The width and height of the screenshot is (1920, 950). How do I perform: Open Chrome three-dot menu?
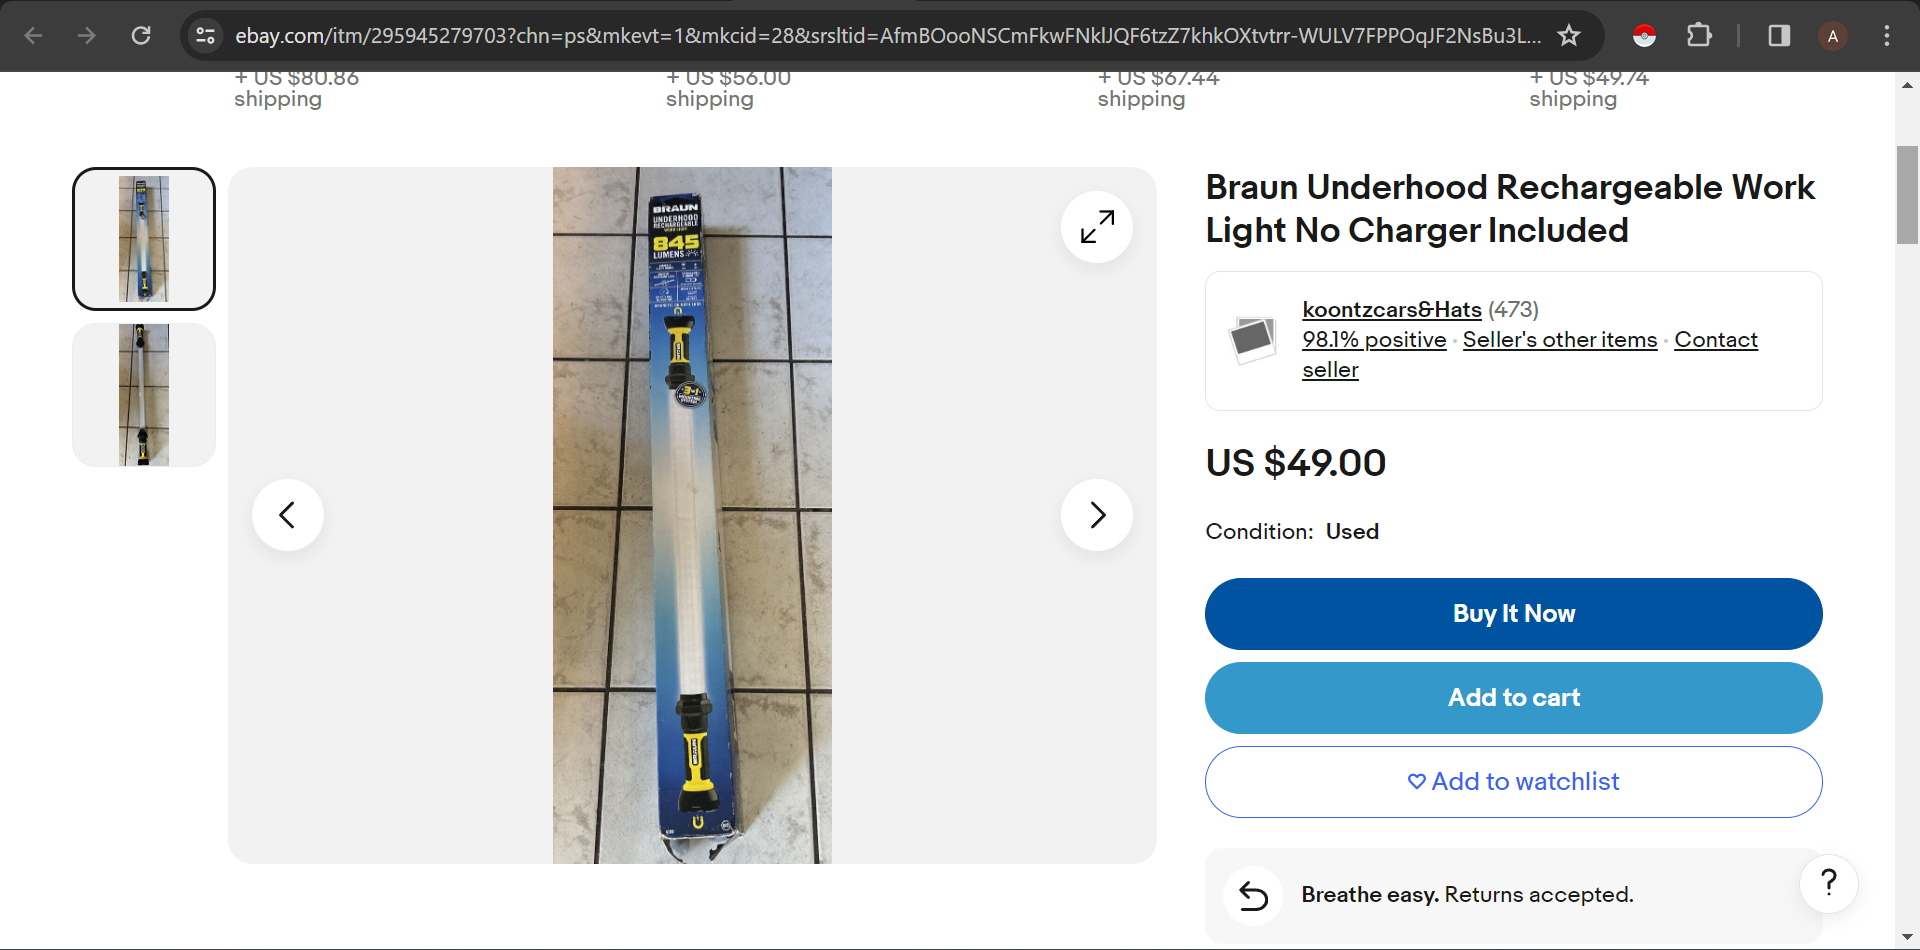tap(1887, 36)
